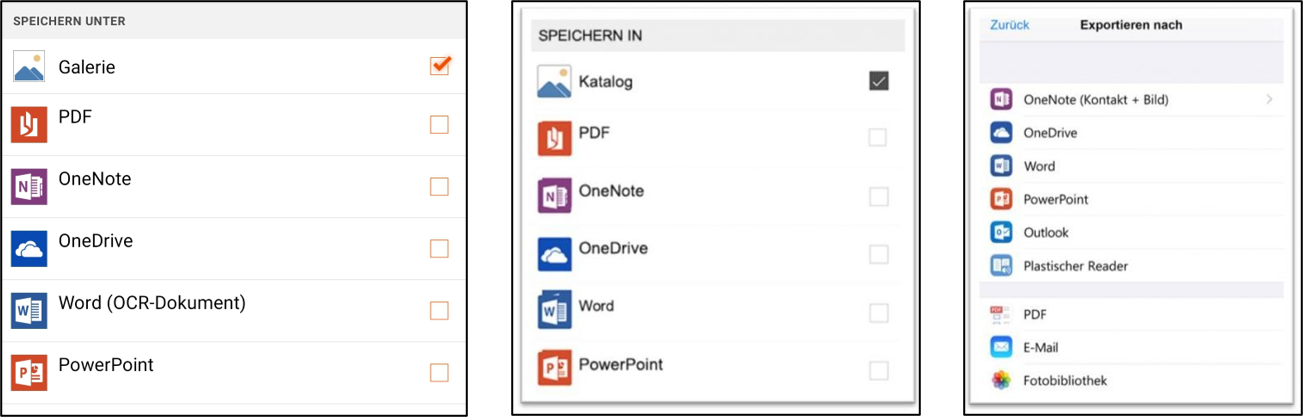Screen dimensions: 1303x417
Task: Click the OneDrive cloud icon in Exportieren nach list
Action: (1001, 133)
